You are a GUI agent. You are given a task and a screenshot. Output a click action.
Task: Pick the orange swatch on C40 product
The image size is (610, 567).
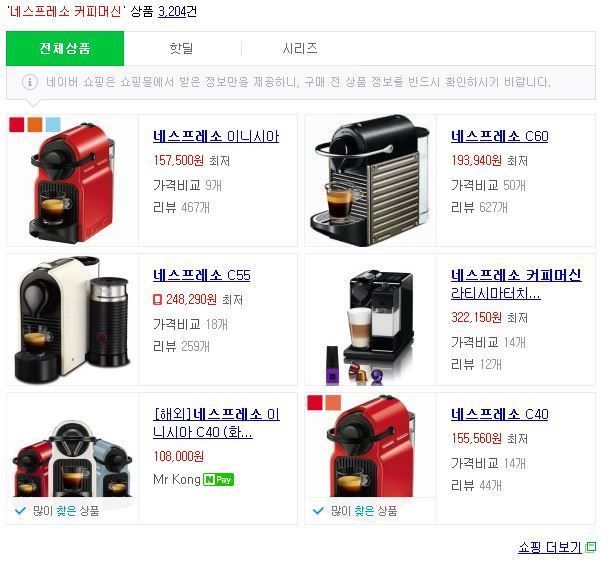pos(333,403)
